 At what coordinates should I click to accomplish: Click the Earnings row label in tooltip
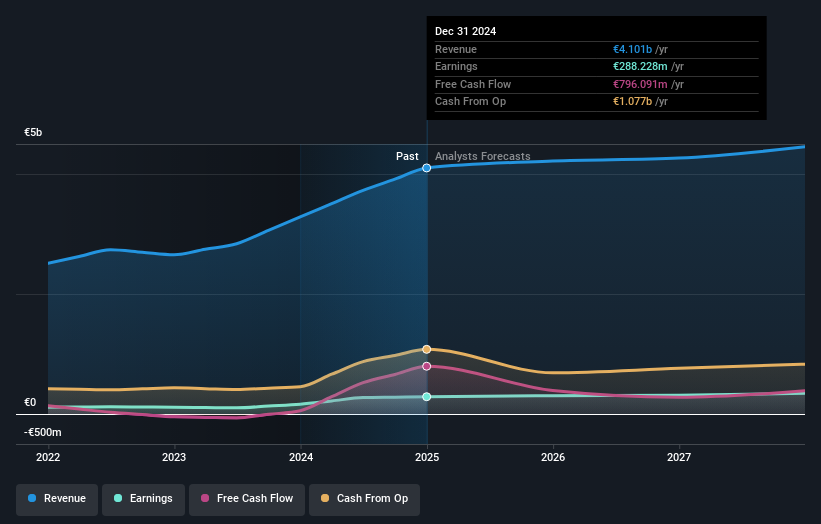point(457,66)
